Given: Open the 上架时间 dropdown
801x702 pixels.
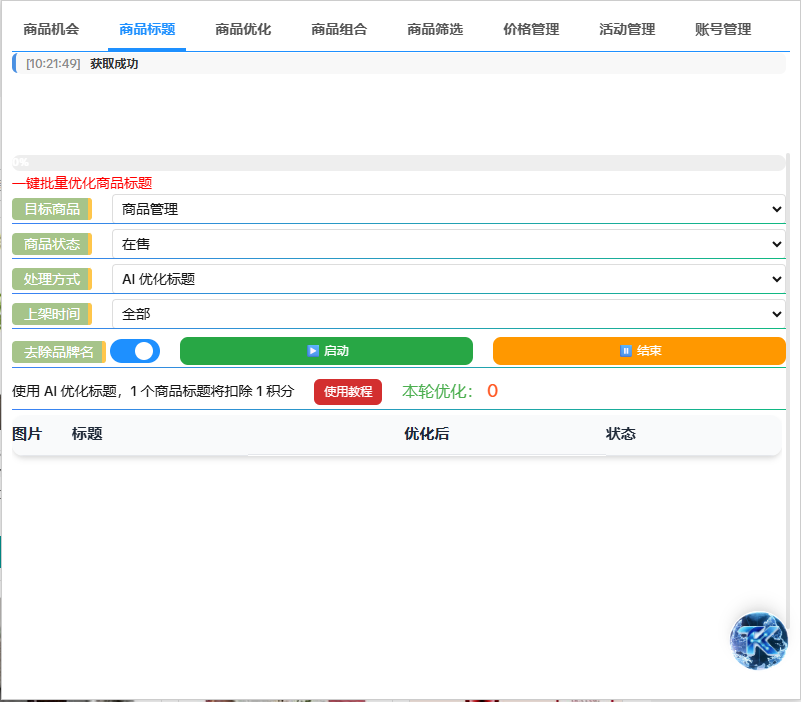Looking at the screenshot, I should 448,314.
